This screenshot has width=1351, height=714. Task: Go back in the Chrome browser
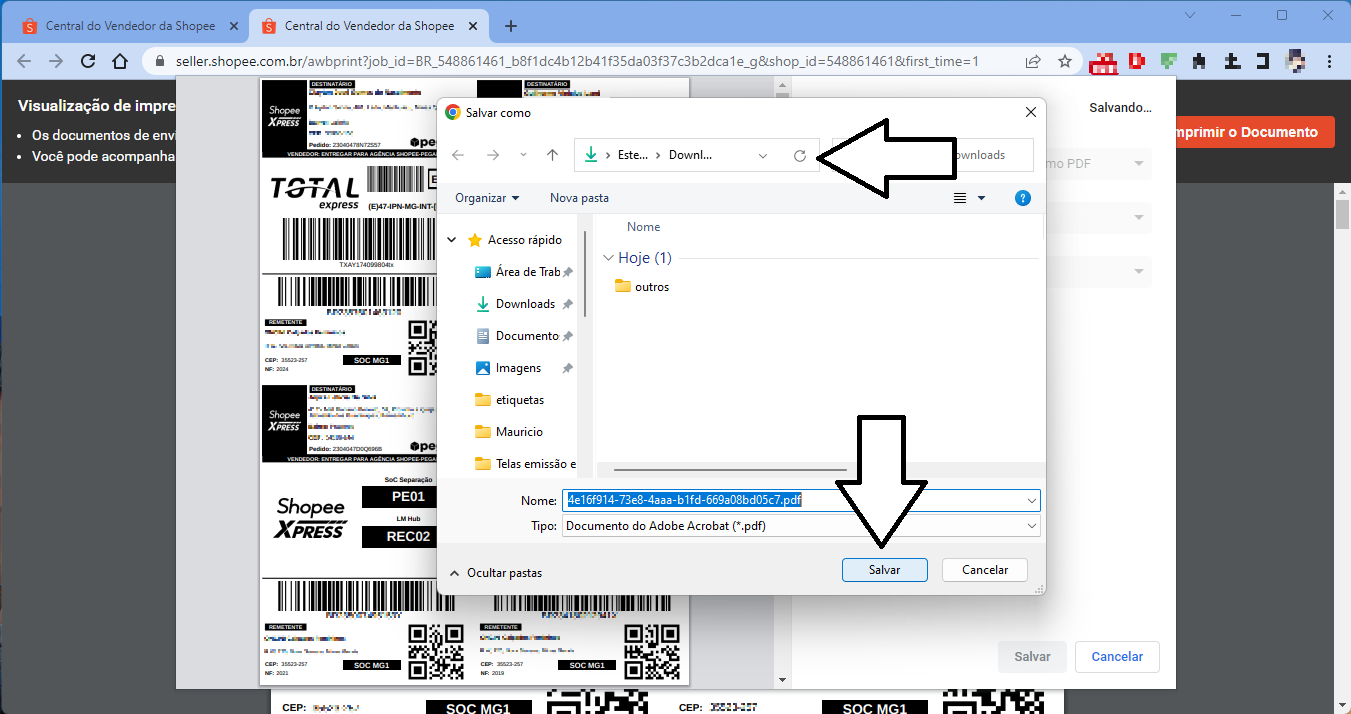coord(24,61)
